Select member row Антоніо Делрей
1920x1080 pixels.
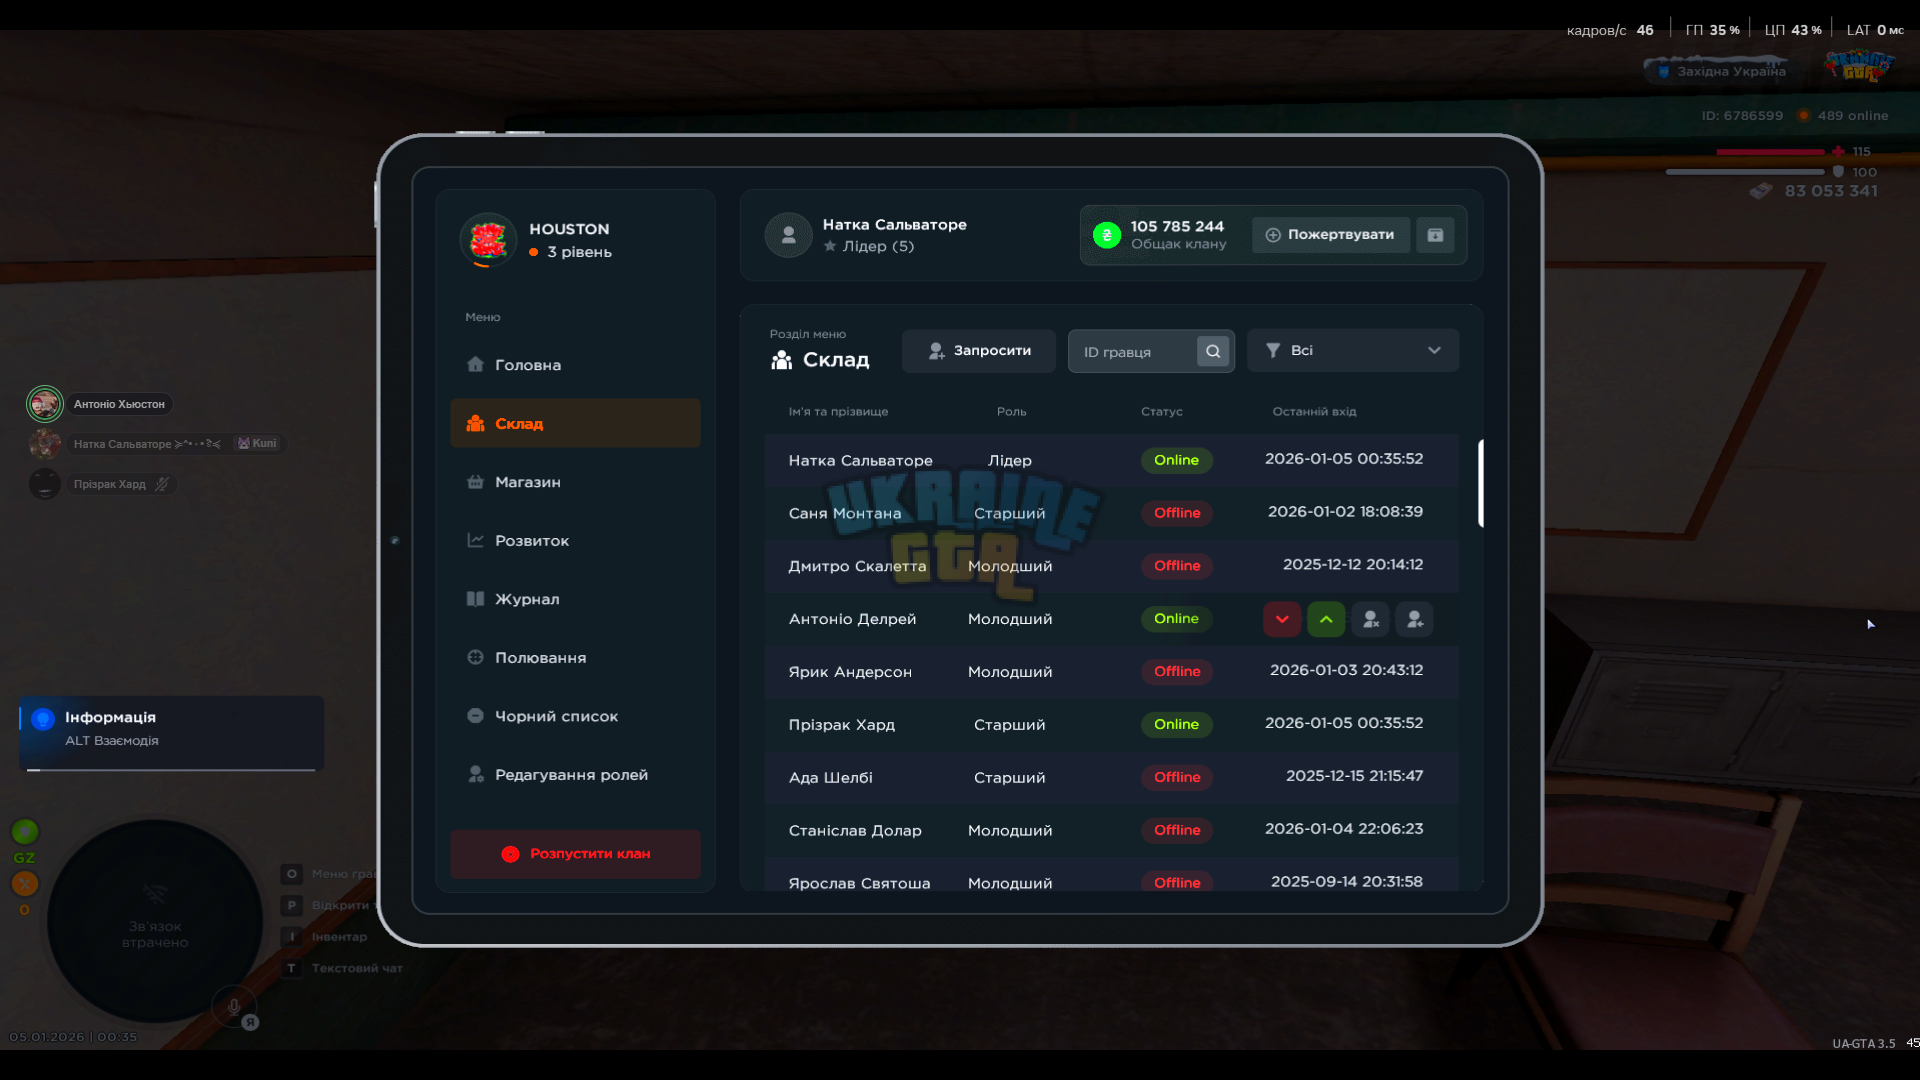pos(1111,619)
